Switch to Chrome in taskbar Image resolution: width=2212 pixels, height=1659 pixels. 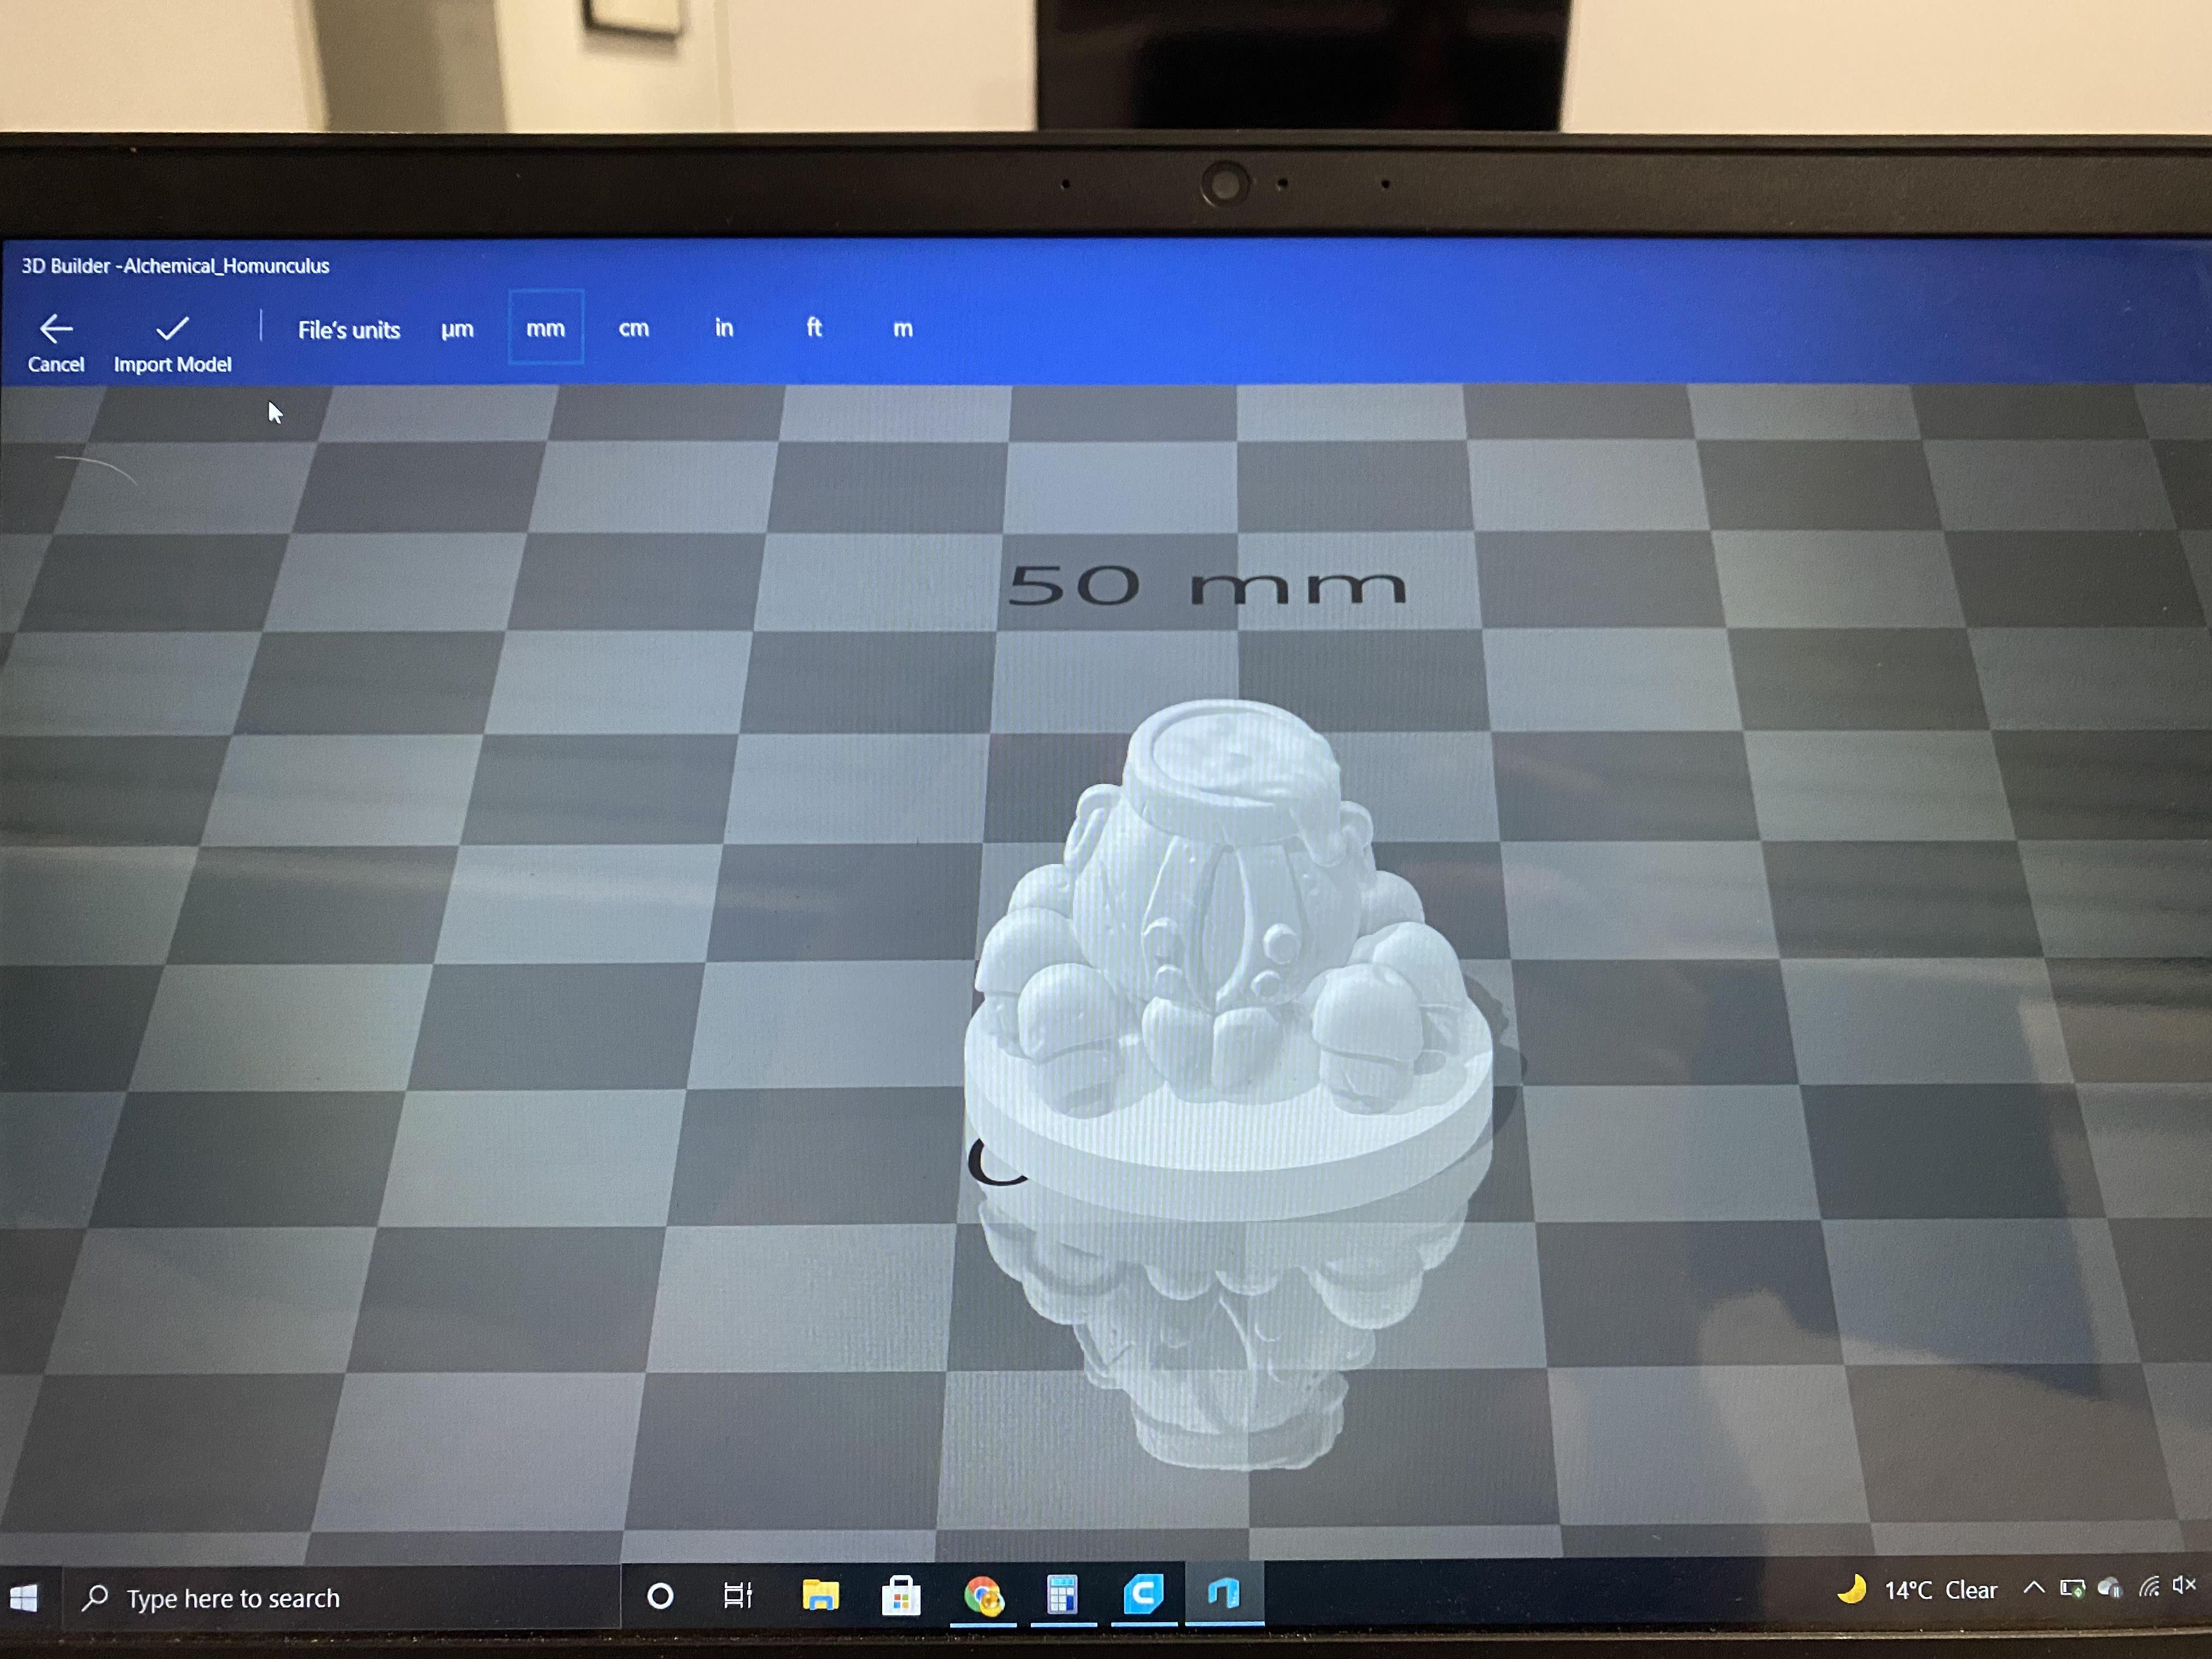(983, 1596)
